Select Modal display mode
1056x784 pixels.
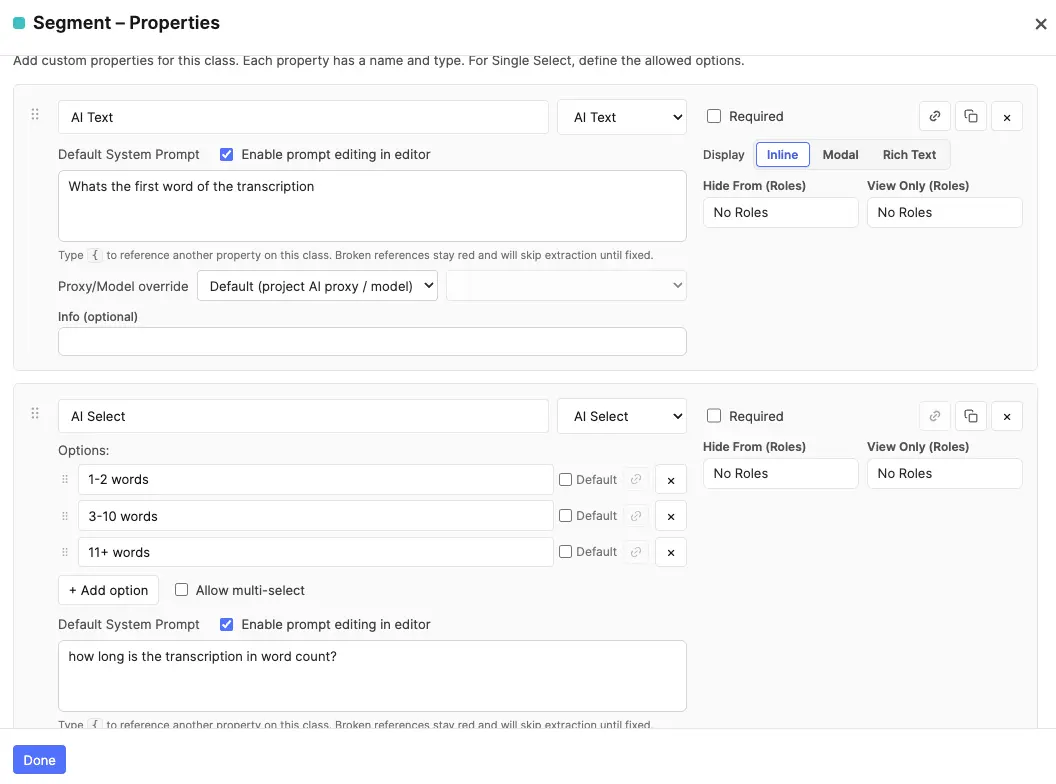840,154
